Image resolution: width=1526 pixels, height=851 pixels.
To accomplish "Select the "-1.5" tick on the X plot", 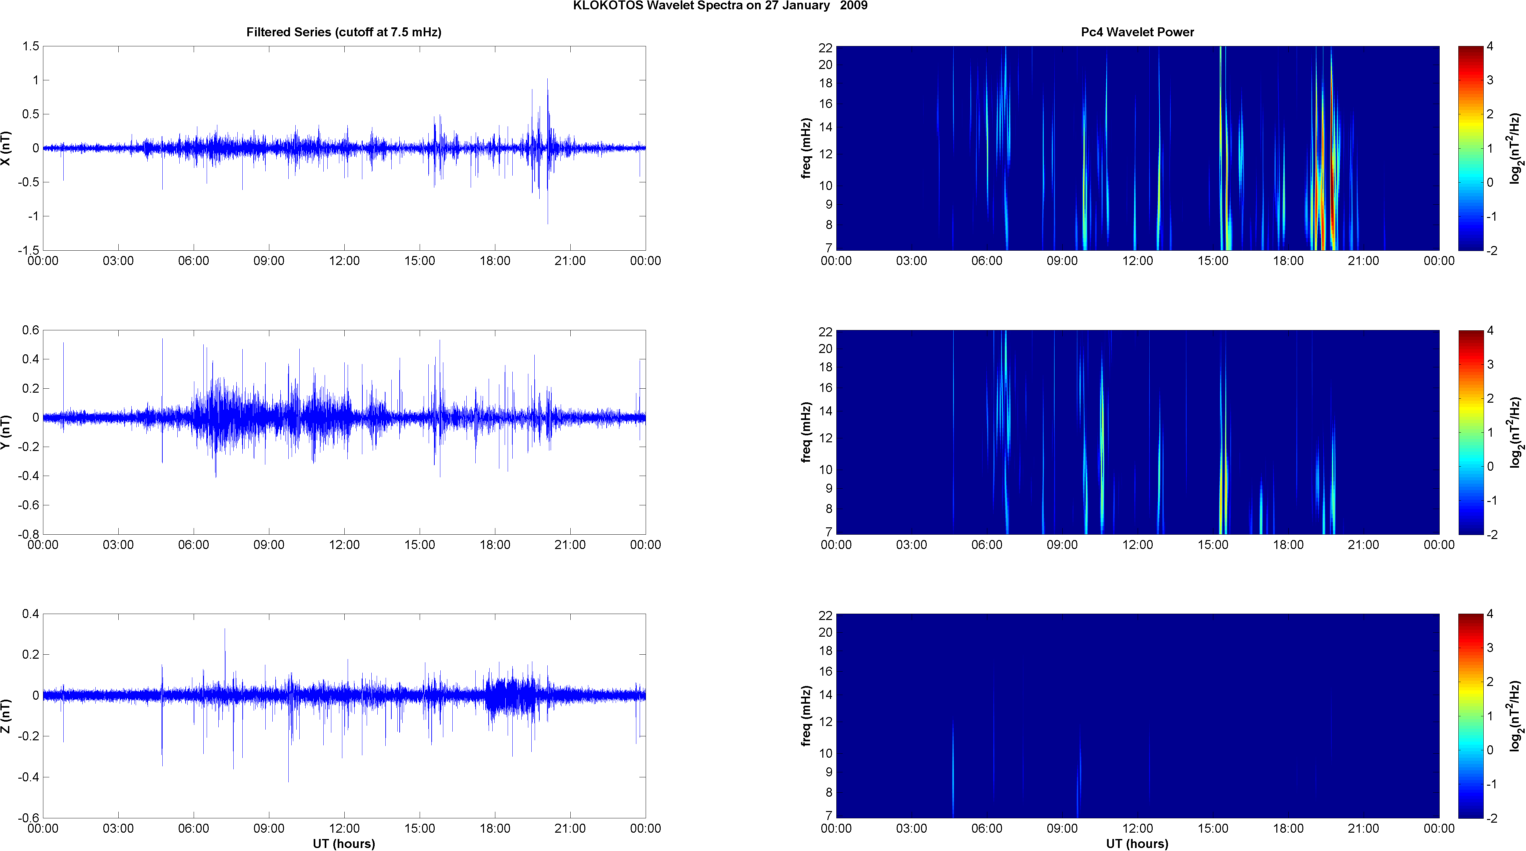I will click(x=28, y=250).
